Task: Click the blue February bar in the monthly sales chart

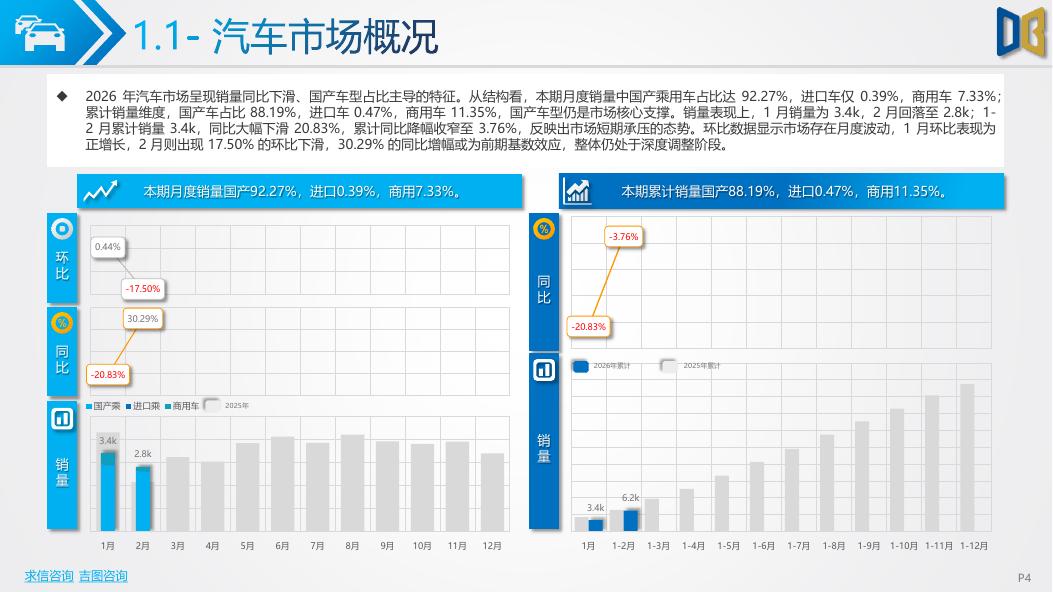Action: point(143,499)
